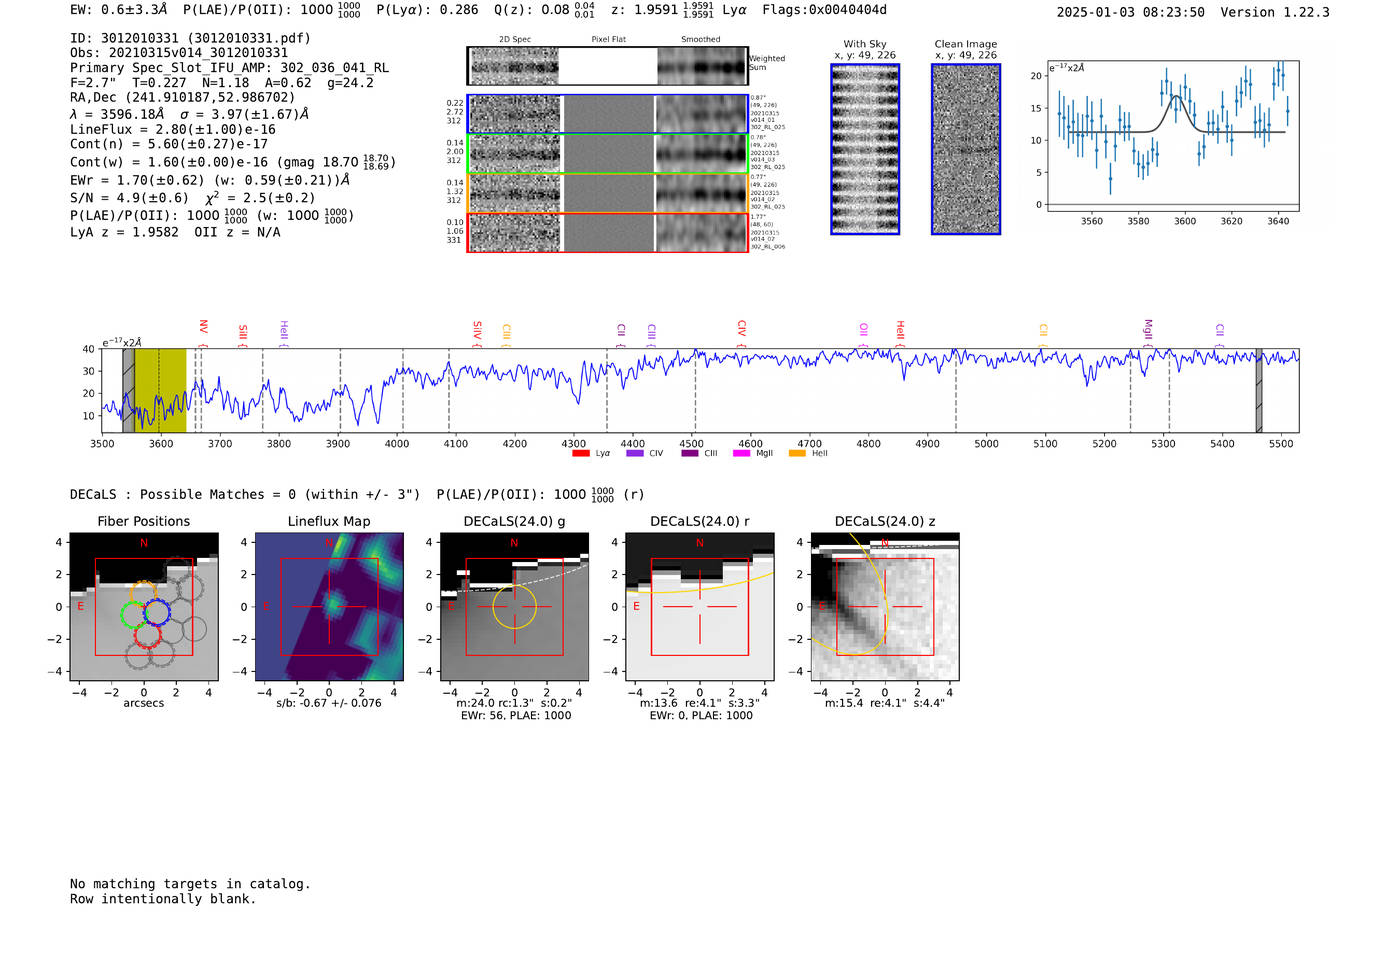Click the 'Flags:0x0040404d' text
The height and width of the screenshot is (953, 1400).
(824, 10)
